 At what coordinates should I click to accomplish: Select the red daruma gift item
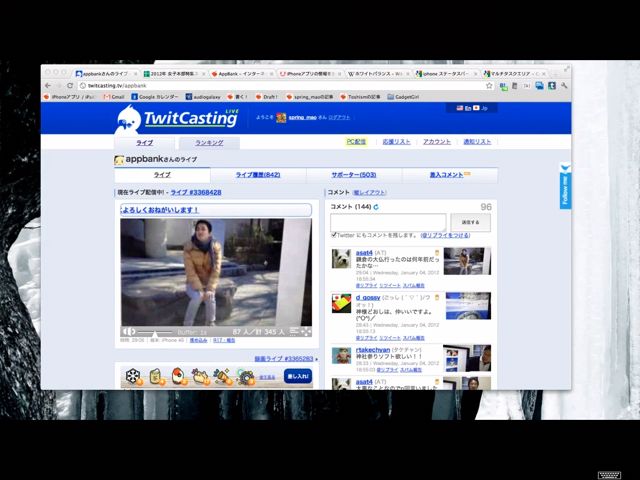coord(179,376)
